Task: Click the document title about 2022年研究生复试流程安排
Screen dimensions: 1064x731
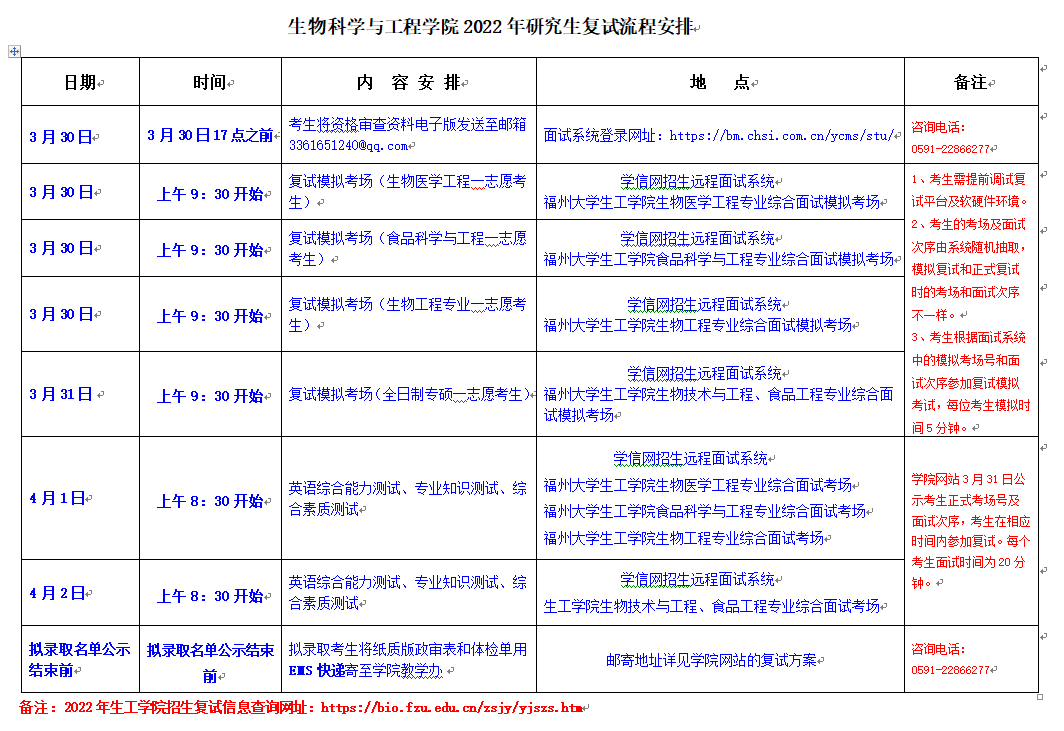Action: pos(490,26)
